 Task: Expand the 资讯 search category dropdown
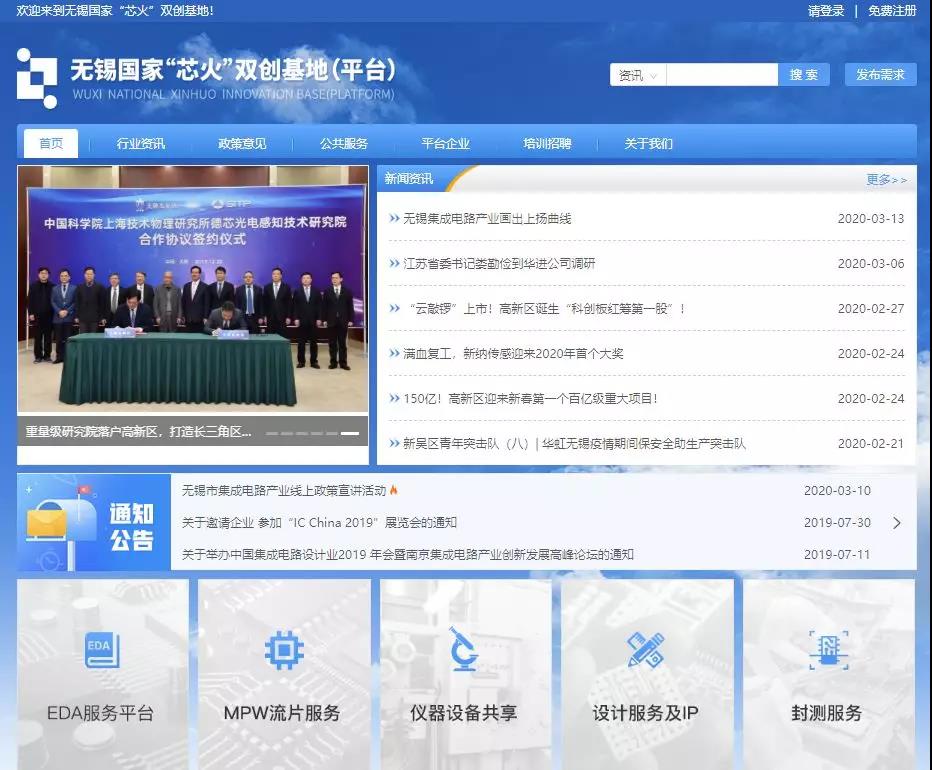(x=638, y=75)
